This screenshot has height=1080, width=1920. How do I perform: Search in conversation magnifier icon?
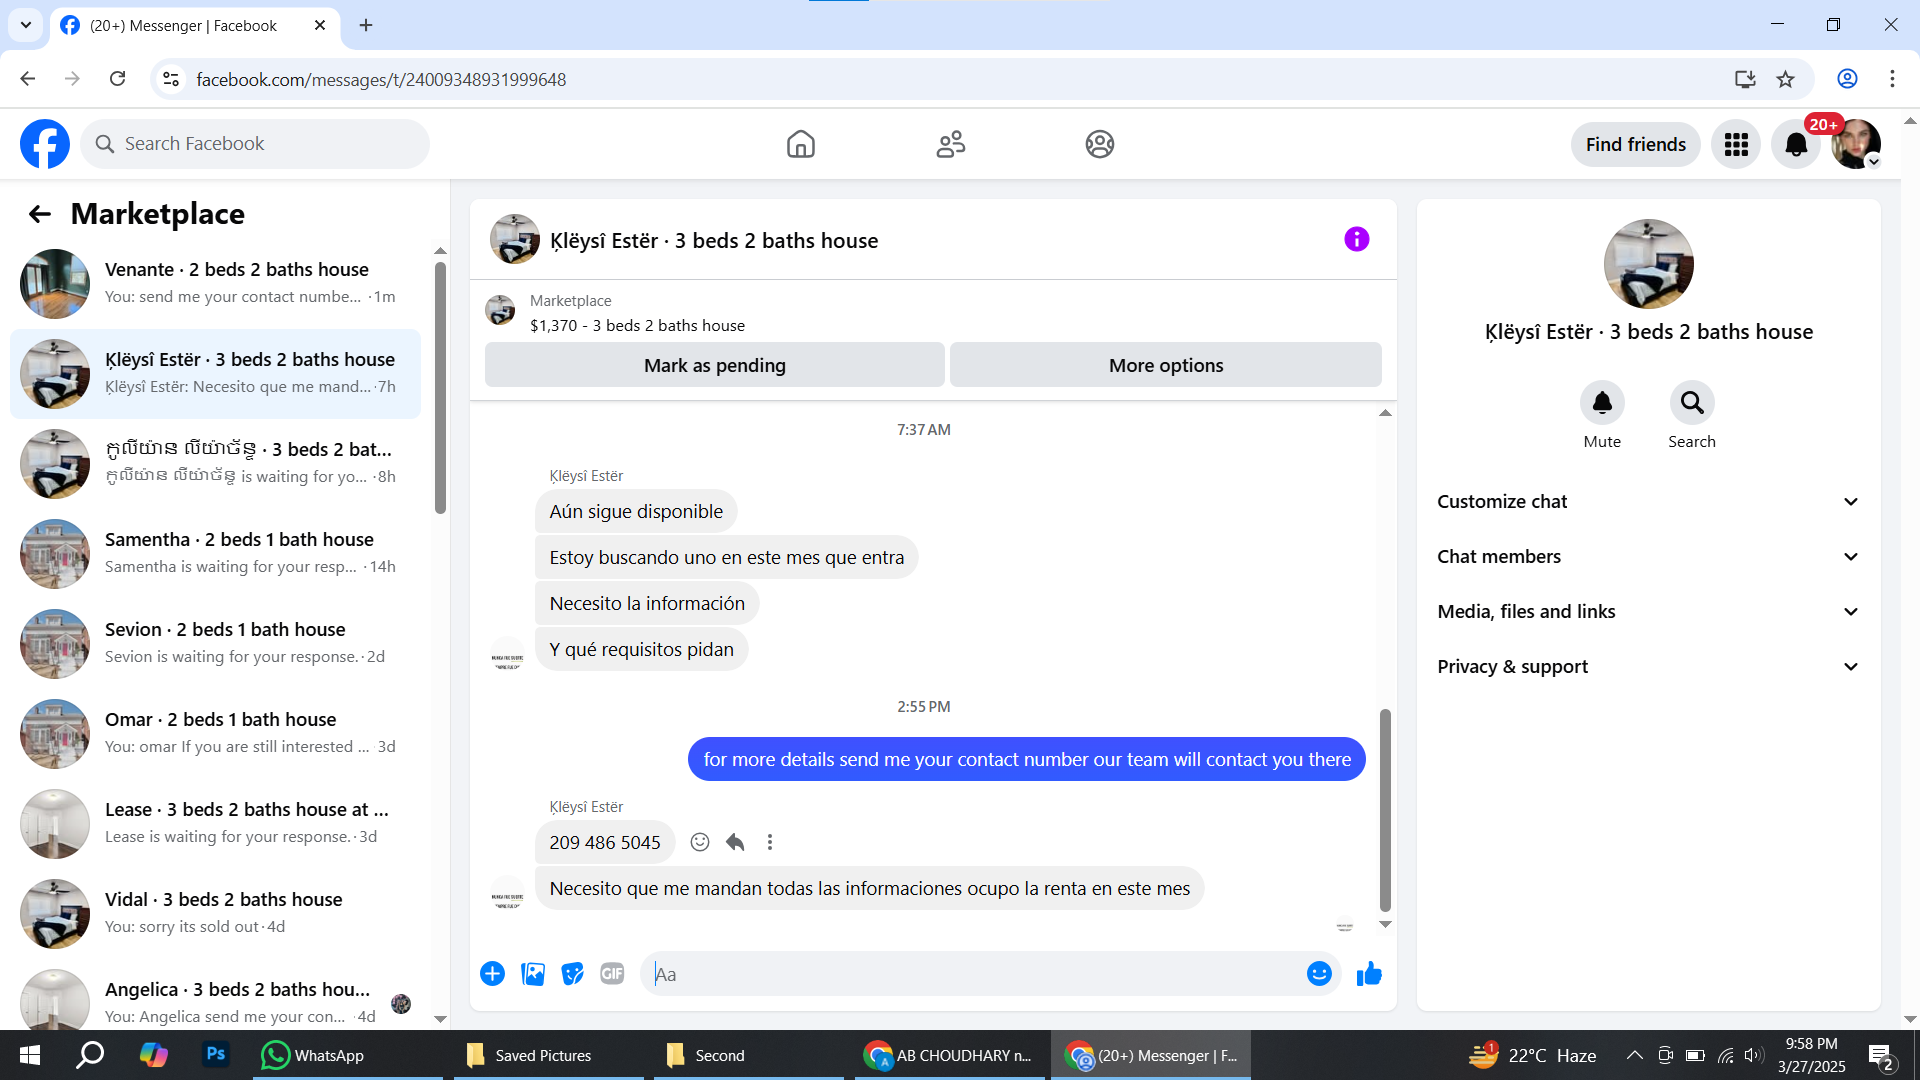pos(1692,402)
